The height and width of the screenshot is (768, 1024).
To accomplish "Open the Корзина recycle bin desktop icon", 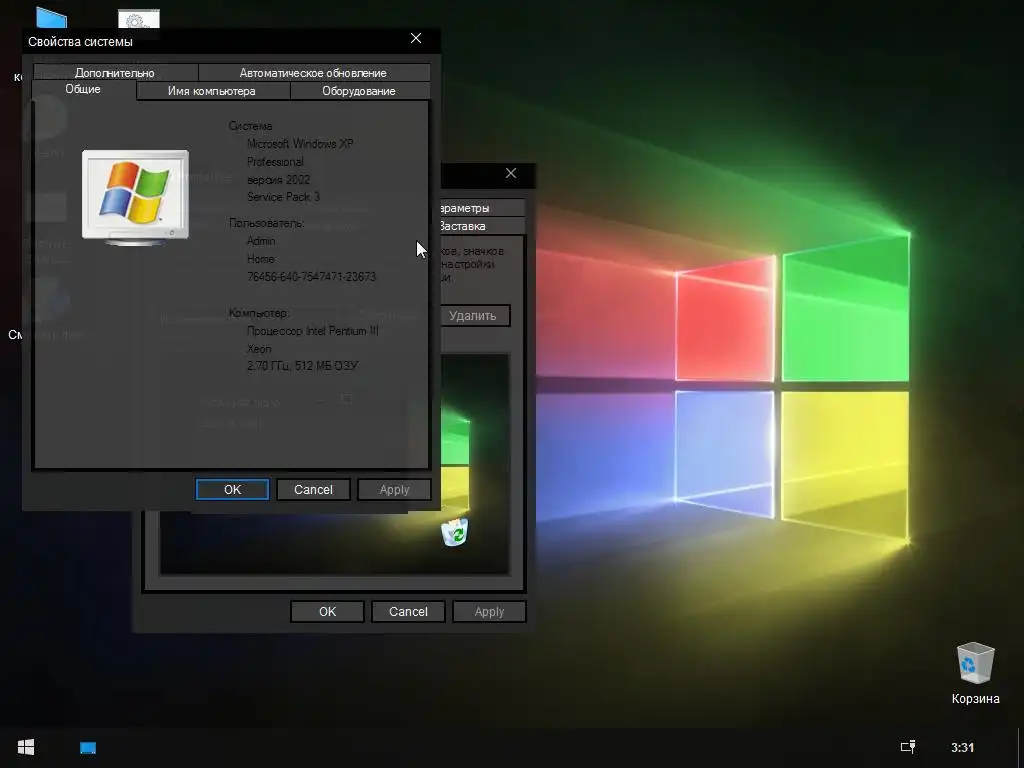I will click(975, 673).
